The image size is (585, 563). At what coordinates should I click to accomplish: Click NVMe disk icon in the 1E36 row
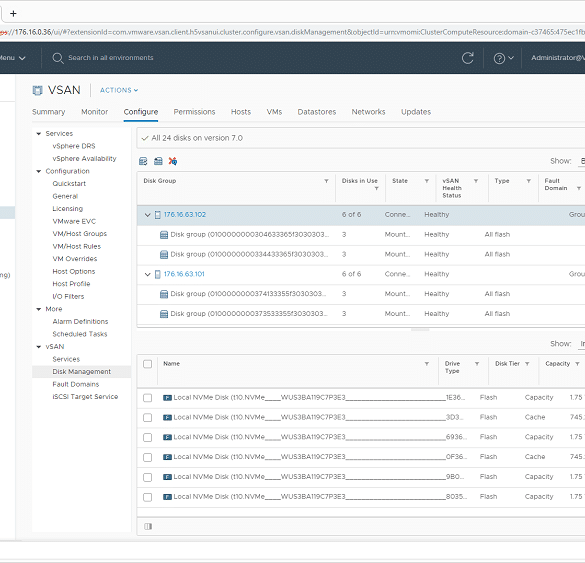pos(167,398)
